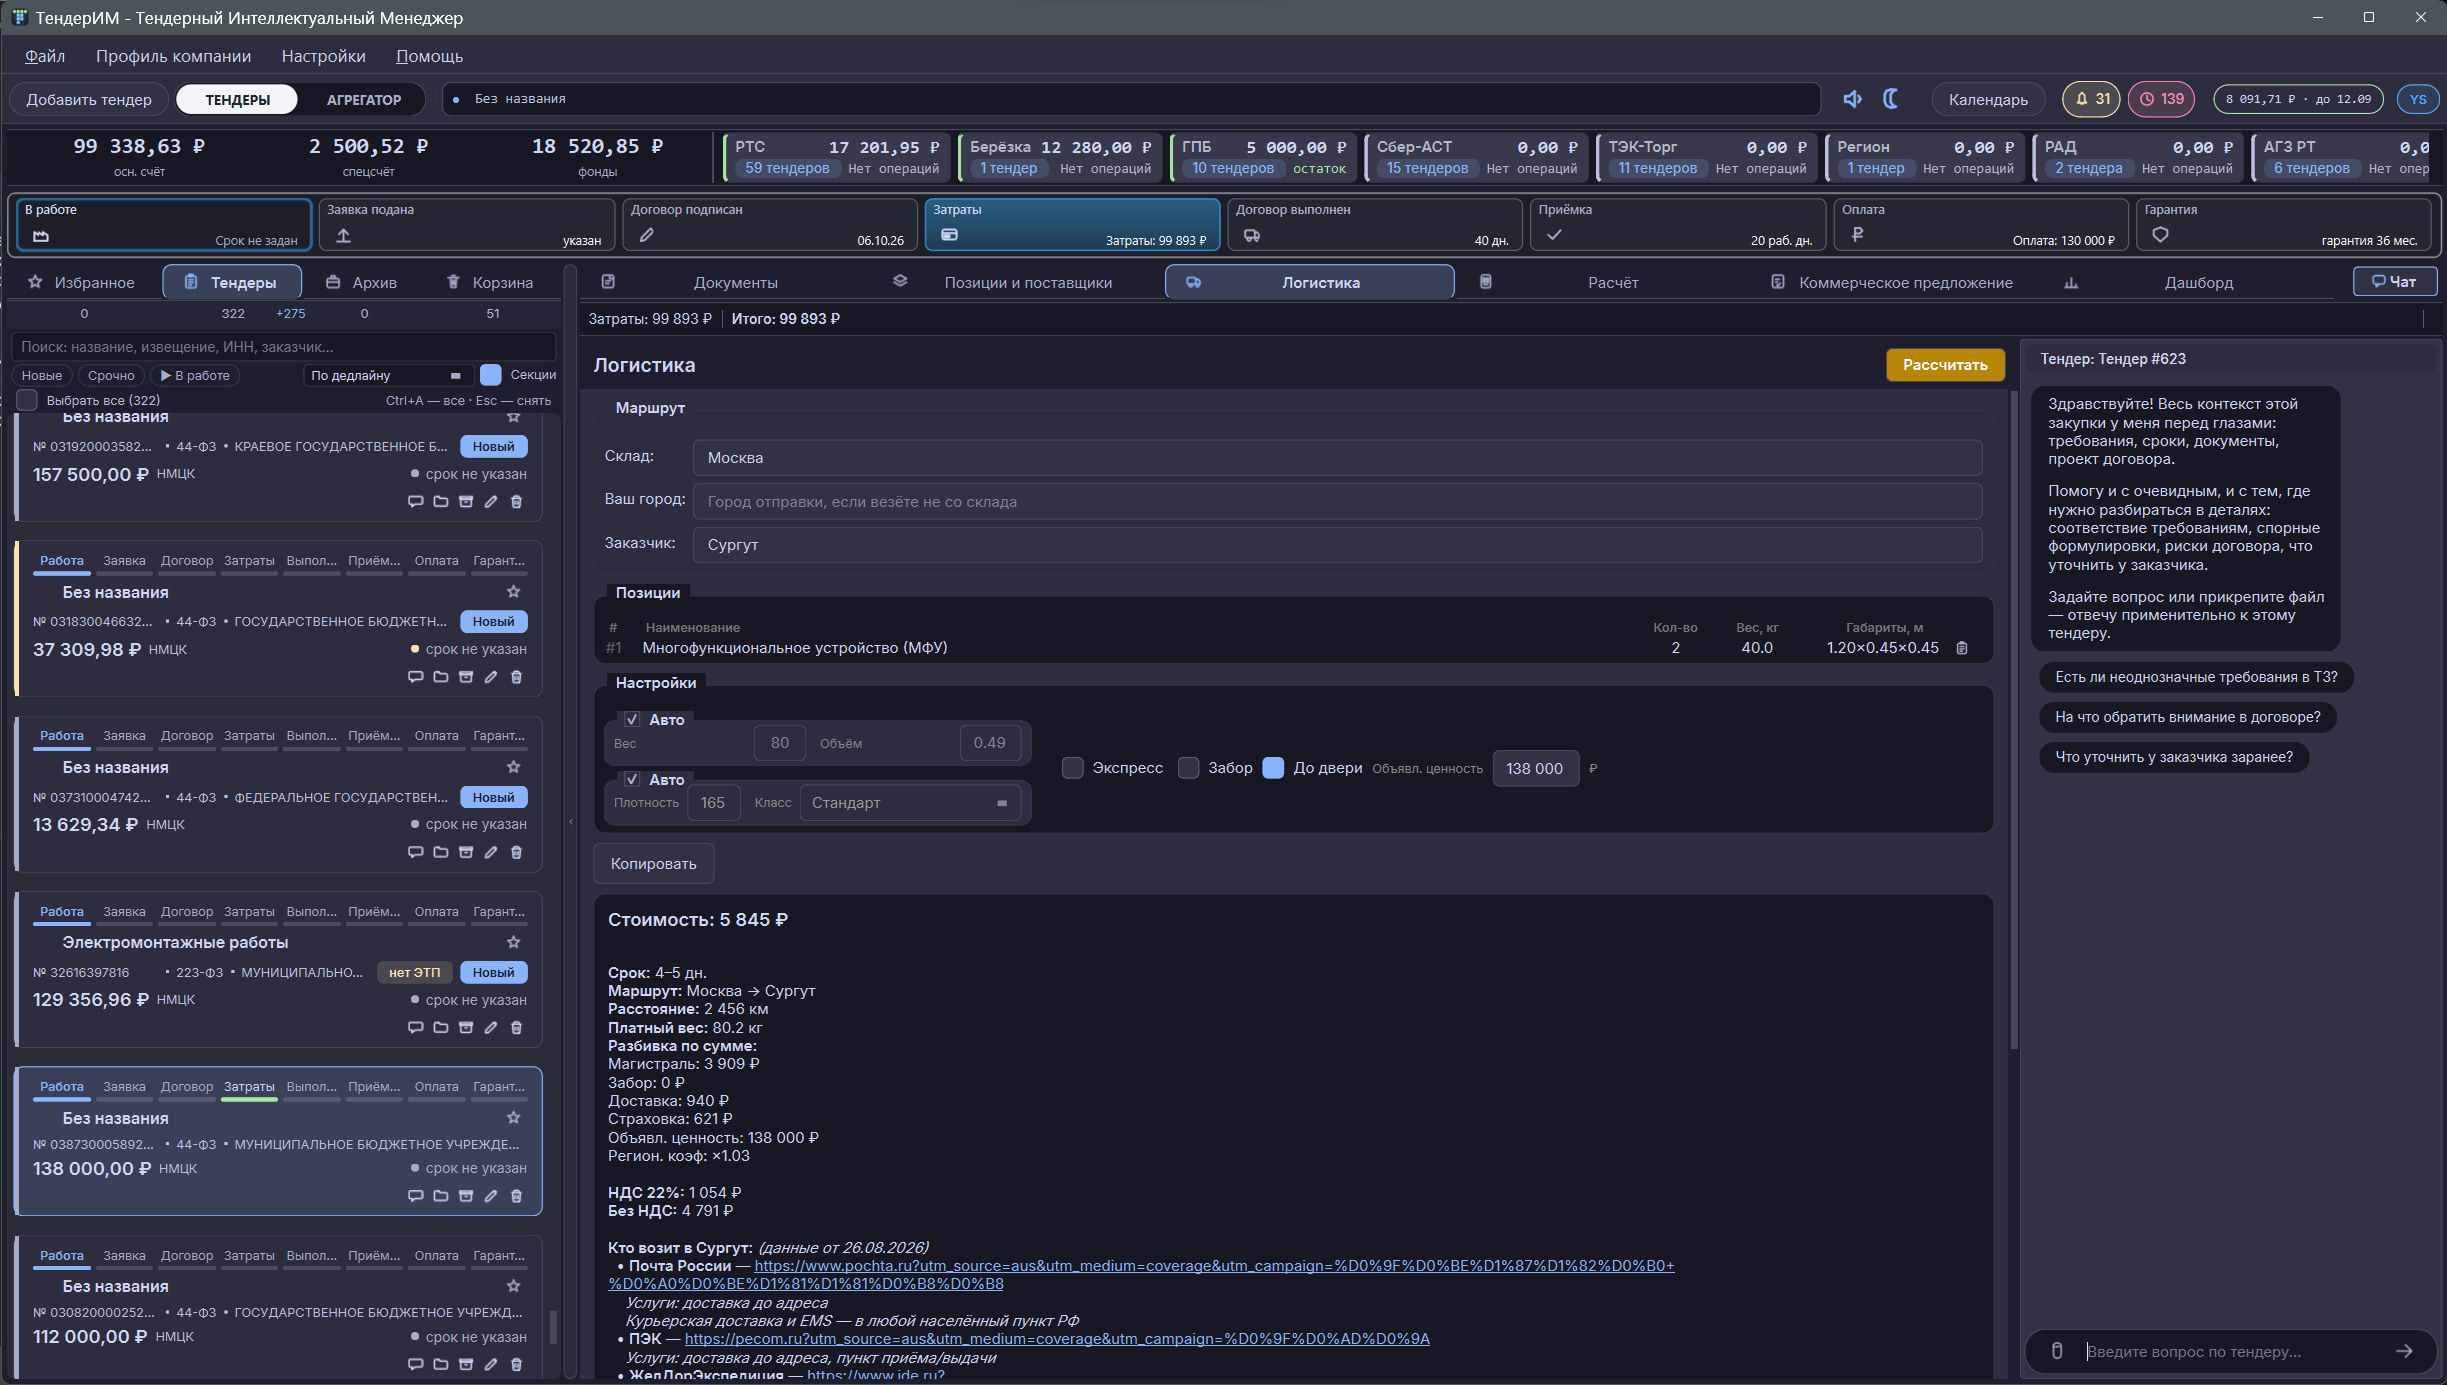
Task: Switch to Позиции и поставщики tab
Action: 1027,283
